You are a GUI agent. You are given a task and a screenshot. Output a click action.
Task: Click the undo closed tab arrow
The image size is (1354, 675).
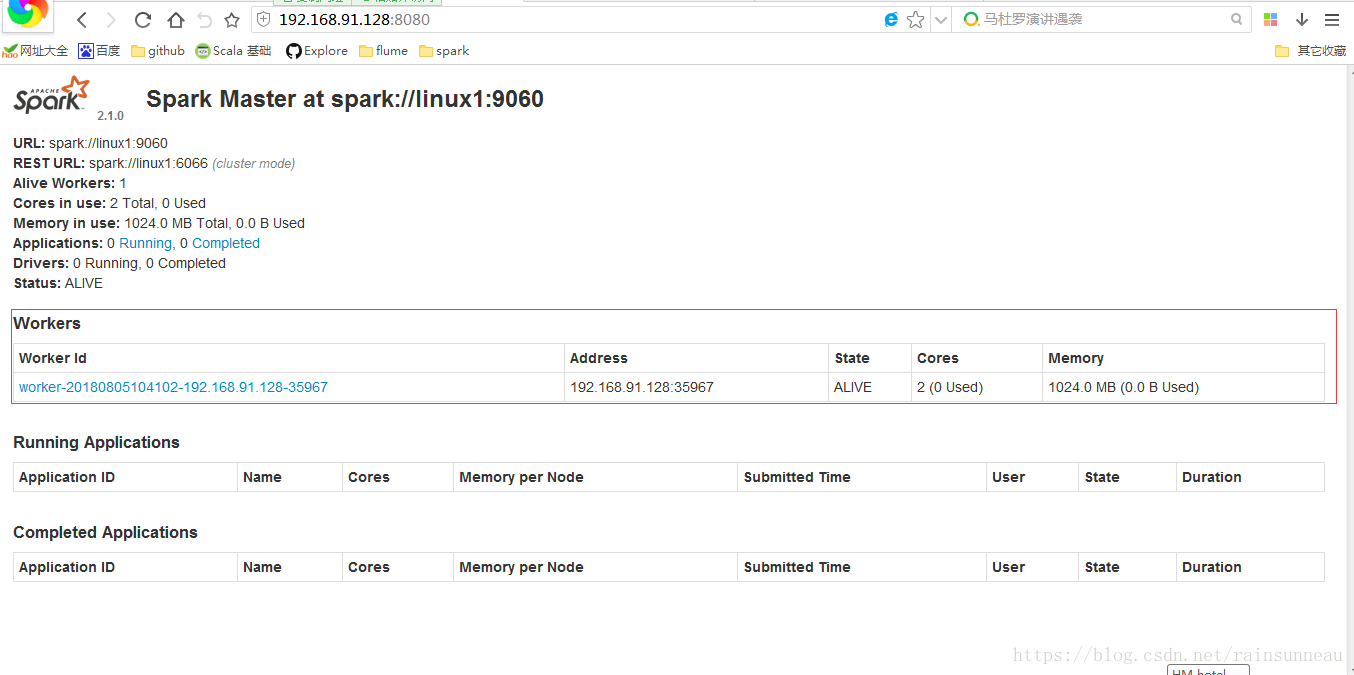204,20
